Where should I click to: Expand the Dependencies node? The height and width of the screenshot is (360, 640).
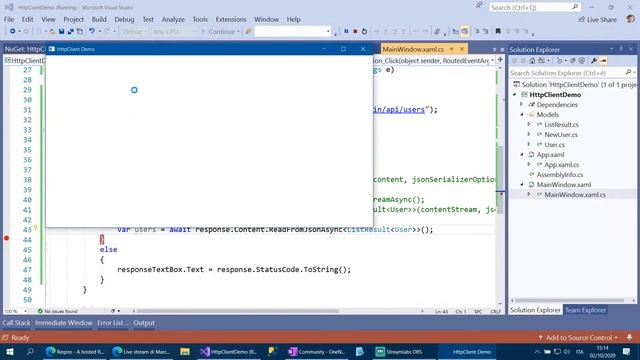(x=522, y=104)
